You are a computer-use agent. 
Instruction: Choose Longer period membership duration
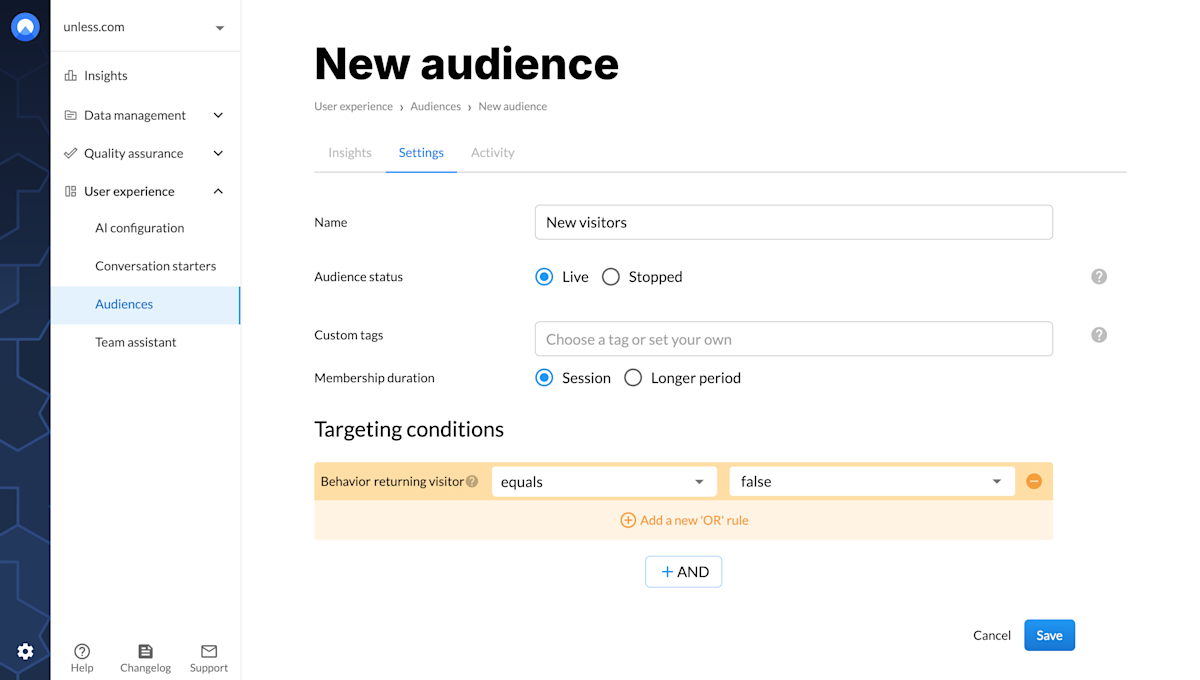pyautogui.click(x=633, y=378)
